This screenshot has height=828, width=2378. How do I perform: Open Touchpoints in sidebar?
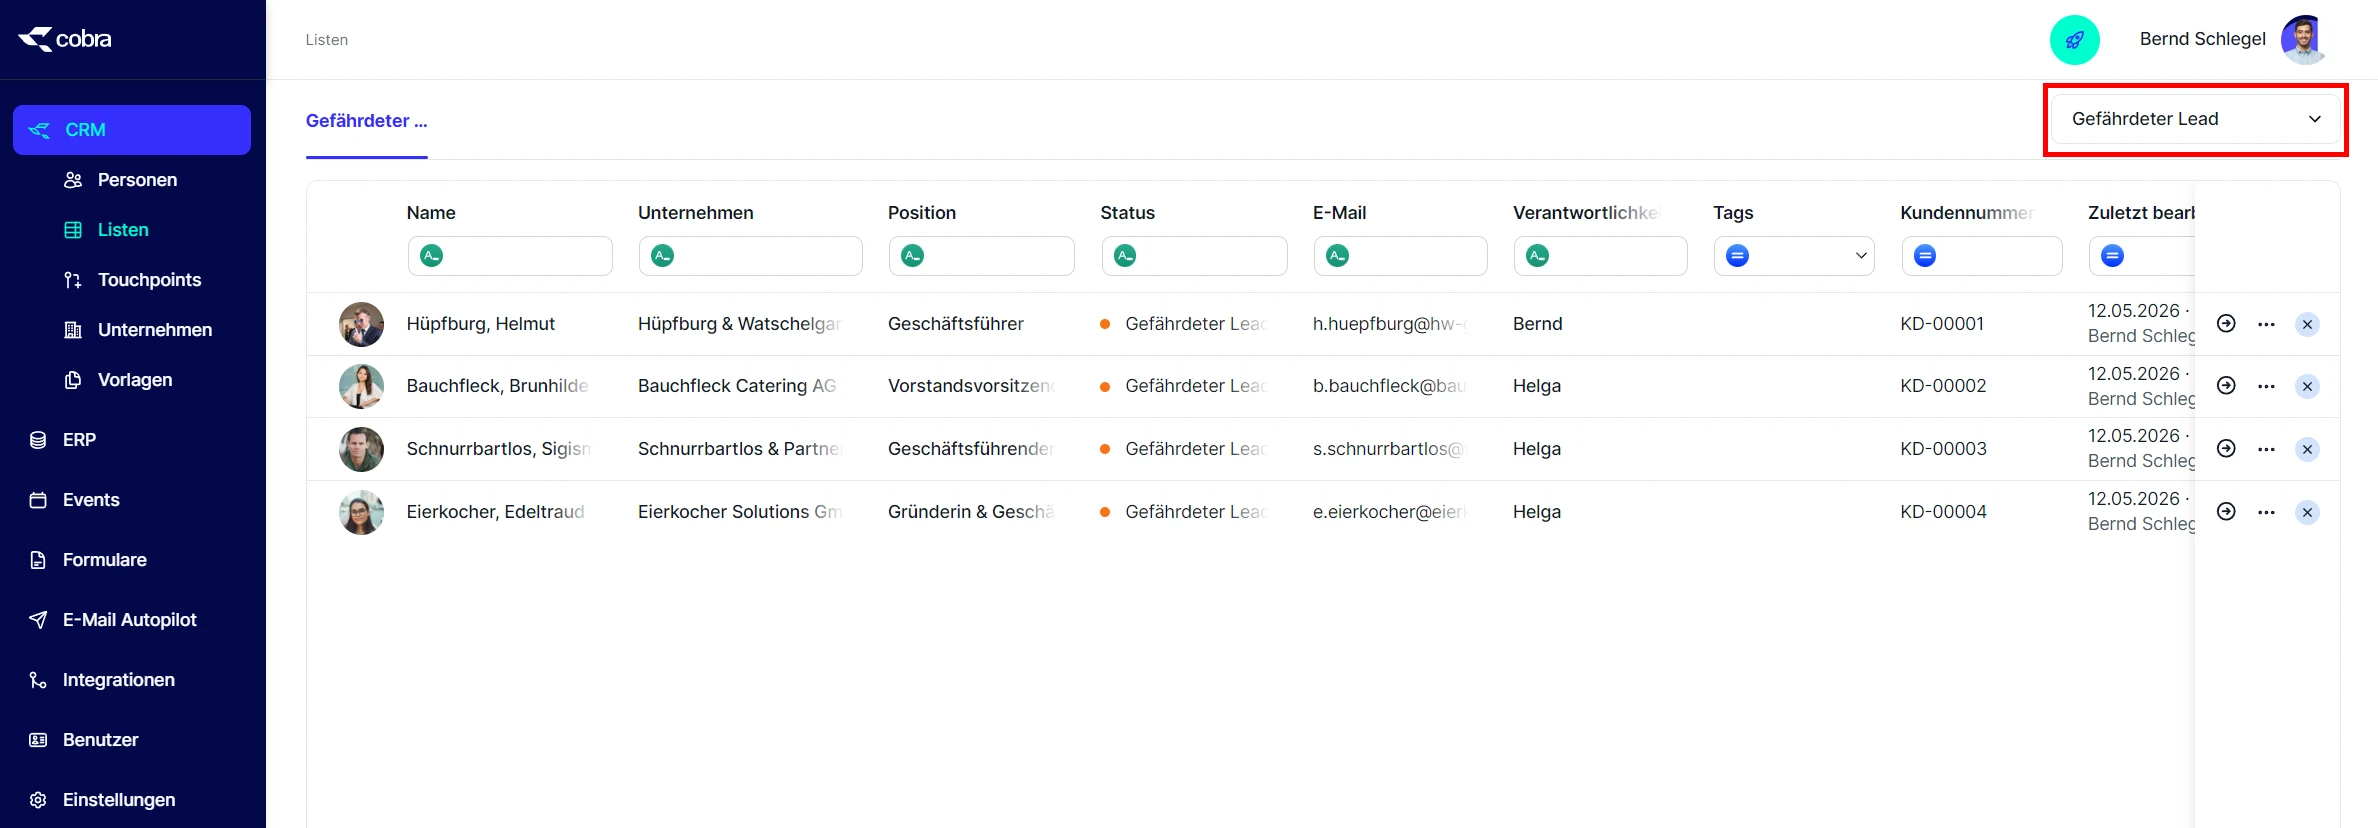coord(149,280)
